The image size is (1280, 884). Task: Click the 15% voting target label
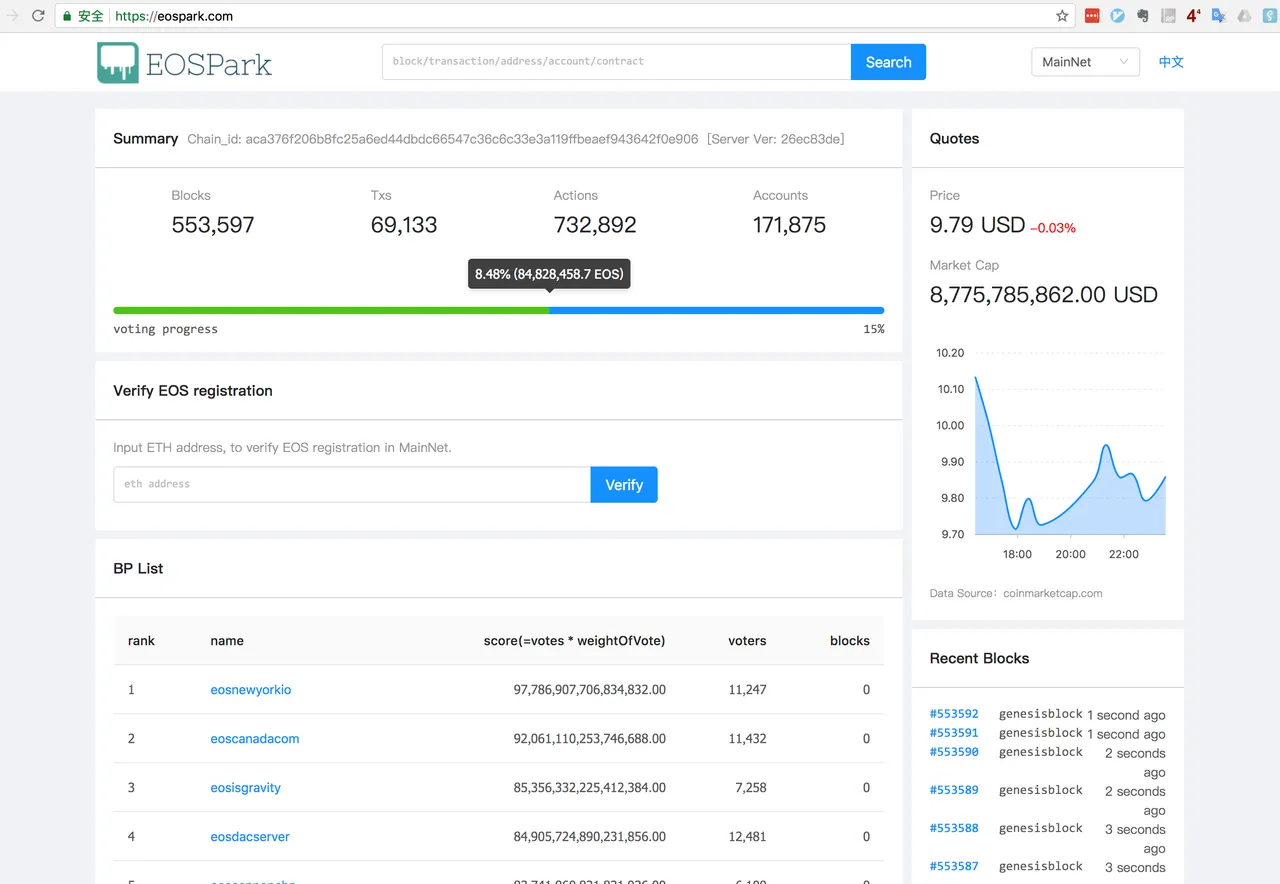click(x=874, y=329)
